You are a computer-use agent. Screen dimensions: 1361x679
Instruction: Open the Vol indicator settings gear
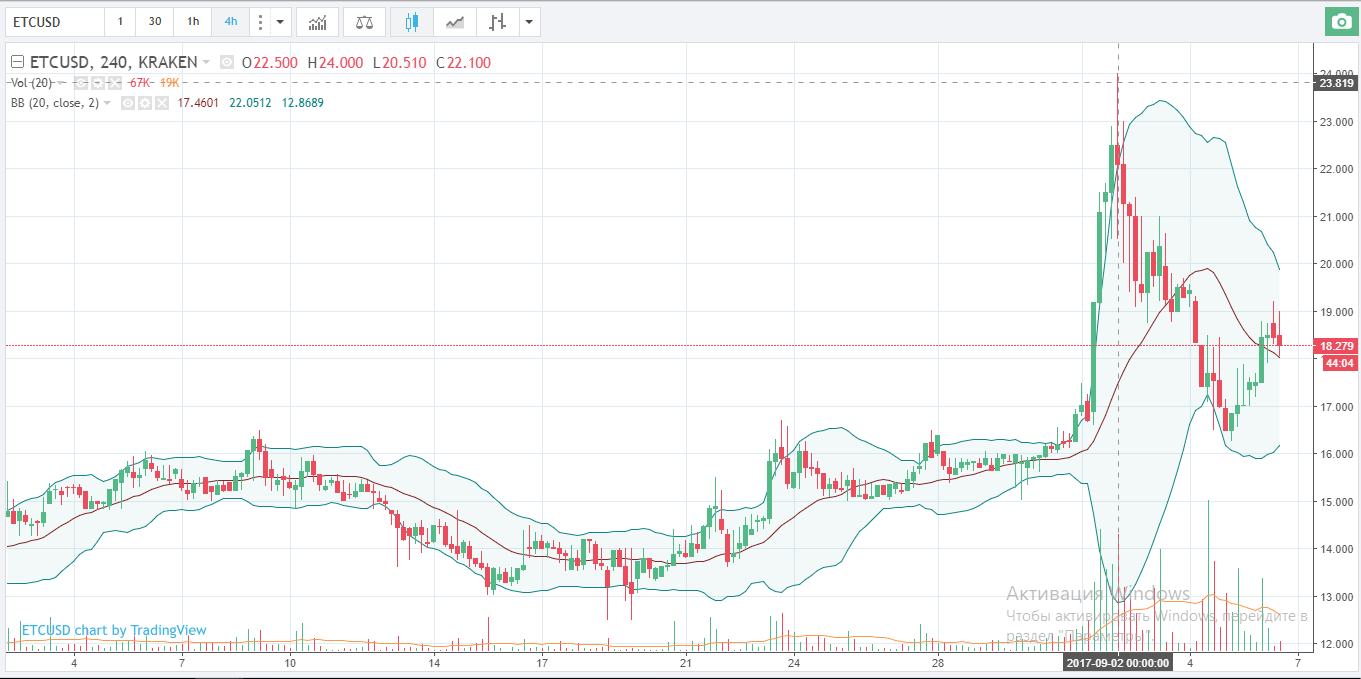coord(98,82)
